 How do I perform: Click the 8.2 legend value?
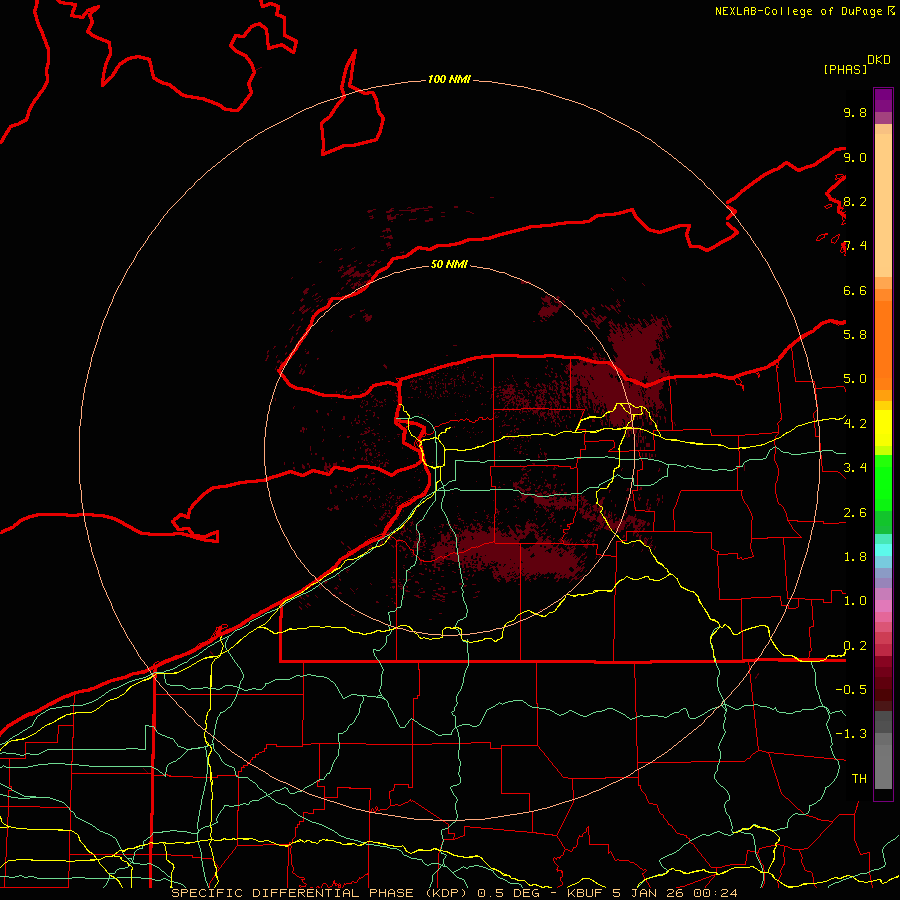click(855, 201)
